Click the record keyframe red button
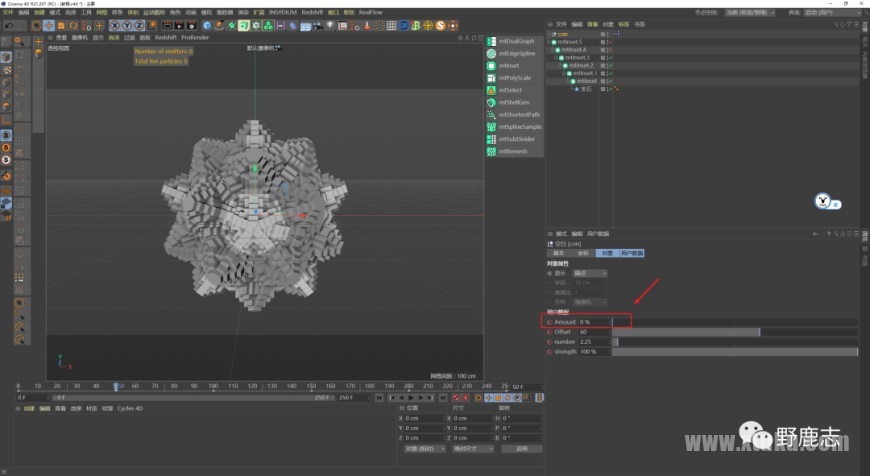Screen dimensions: 870x476 point(456,398)
